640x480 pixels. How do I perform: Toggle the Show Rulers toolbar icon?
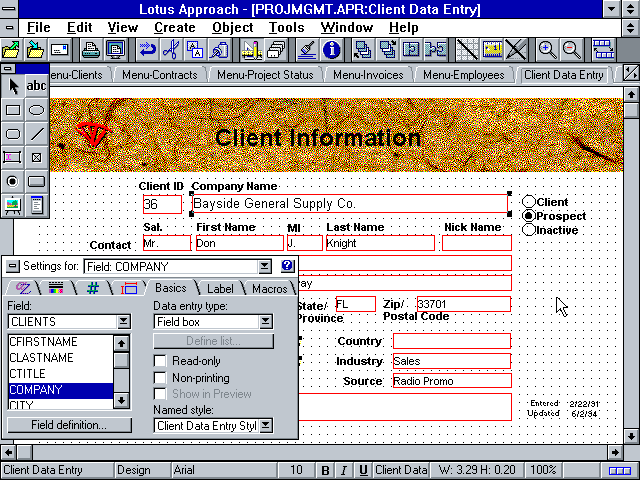coord(491,50)
